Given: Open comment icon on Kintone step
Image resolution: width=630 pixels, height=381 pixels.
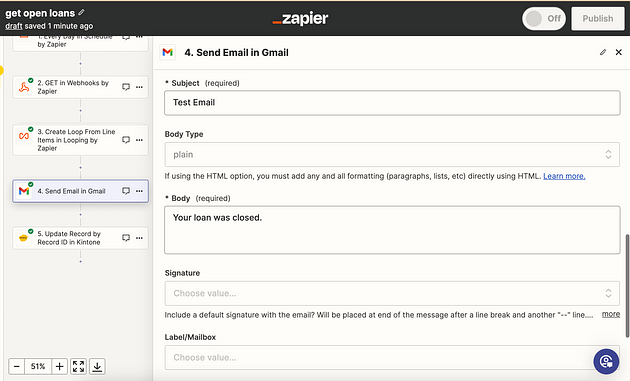Looking at the screenshot, I should coord(126,238).
